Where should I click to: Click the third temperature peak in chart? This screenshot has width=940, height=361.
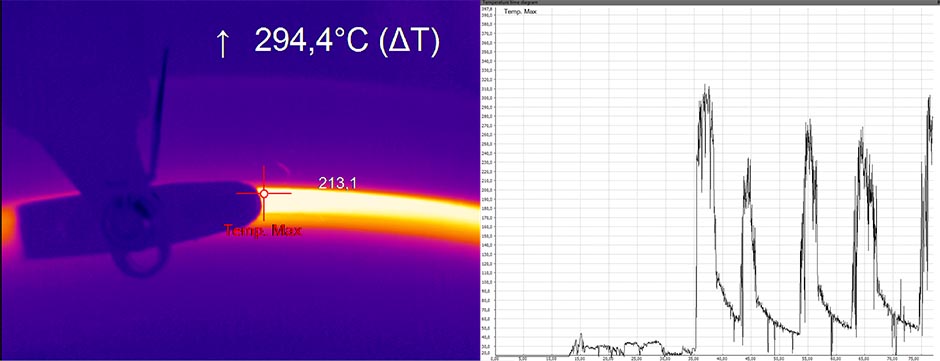tap(809, 121)
